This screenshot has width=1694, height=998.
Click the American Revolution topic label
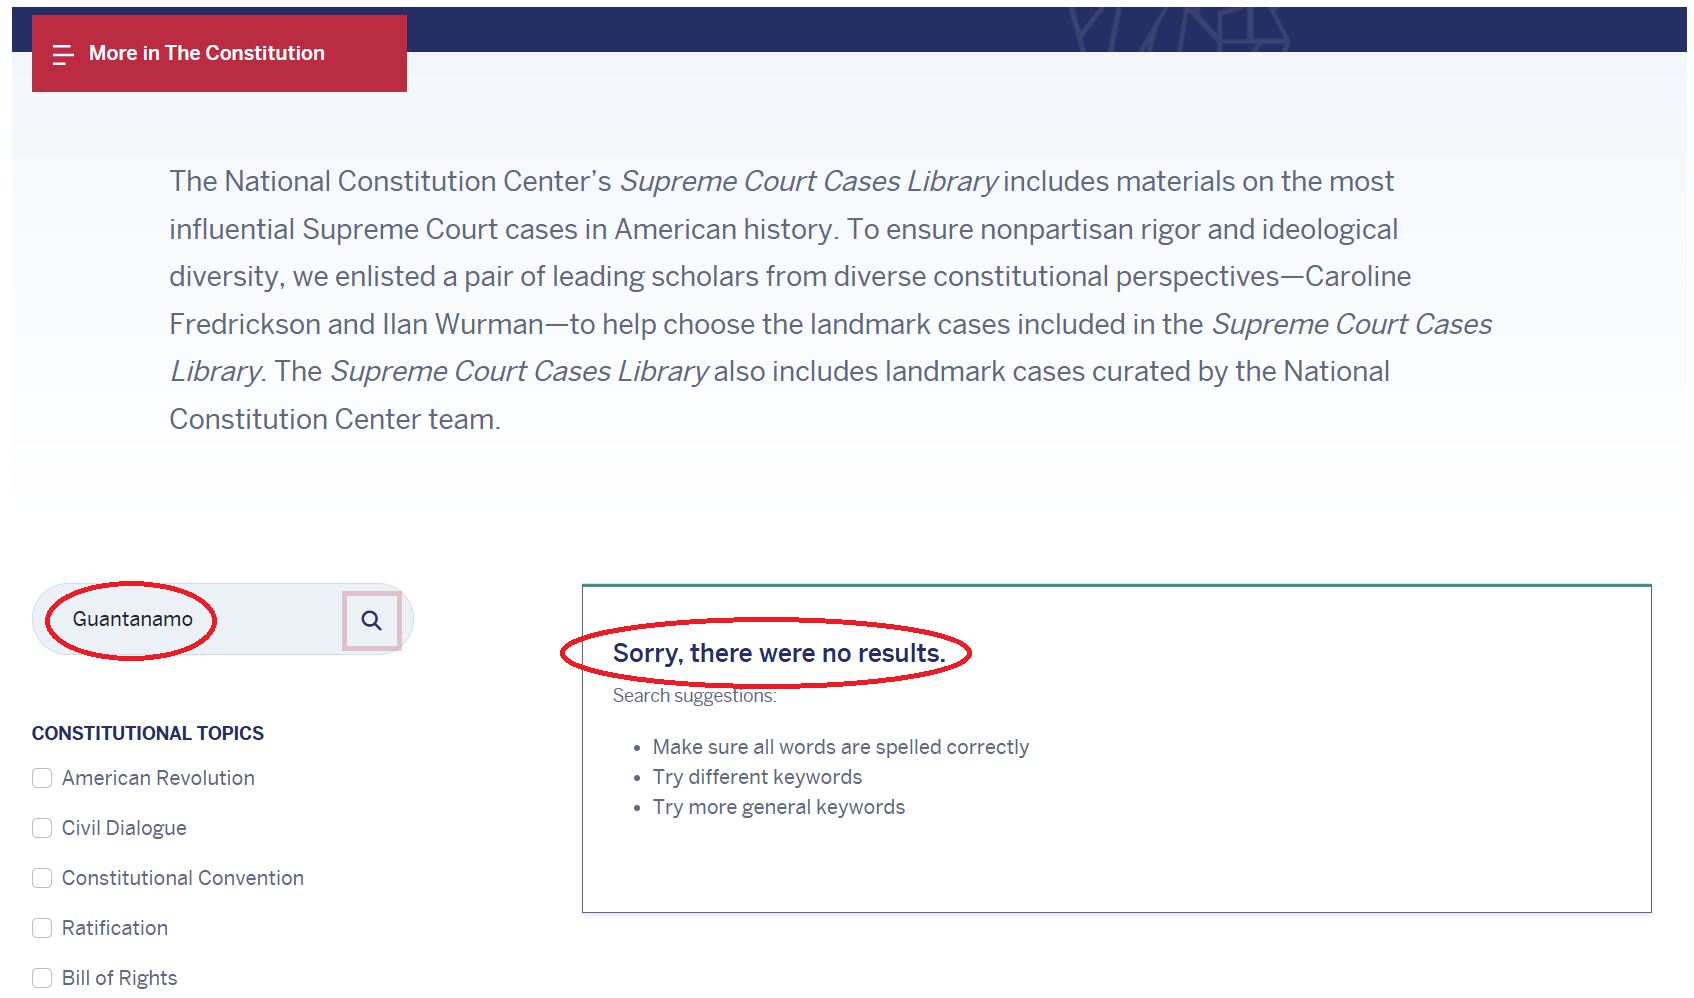tap(158, 778)
